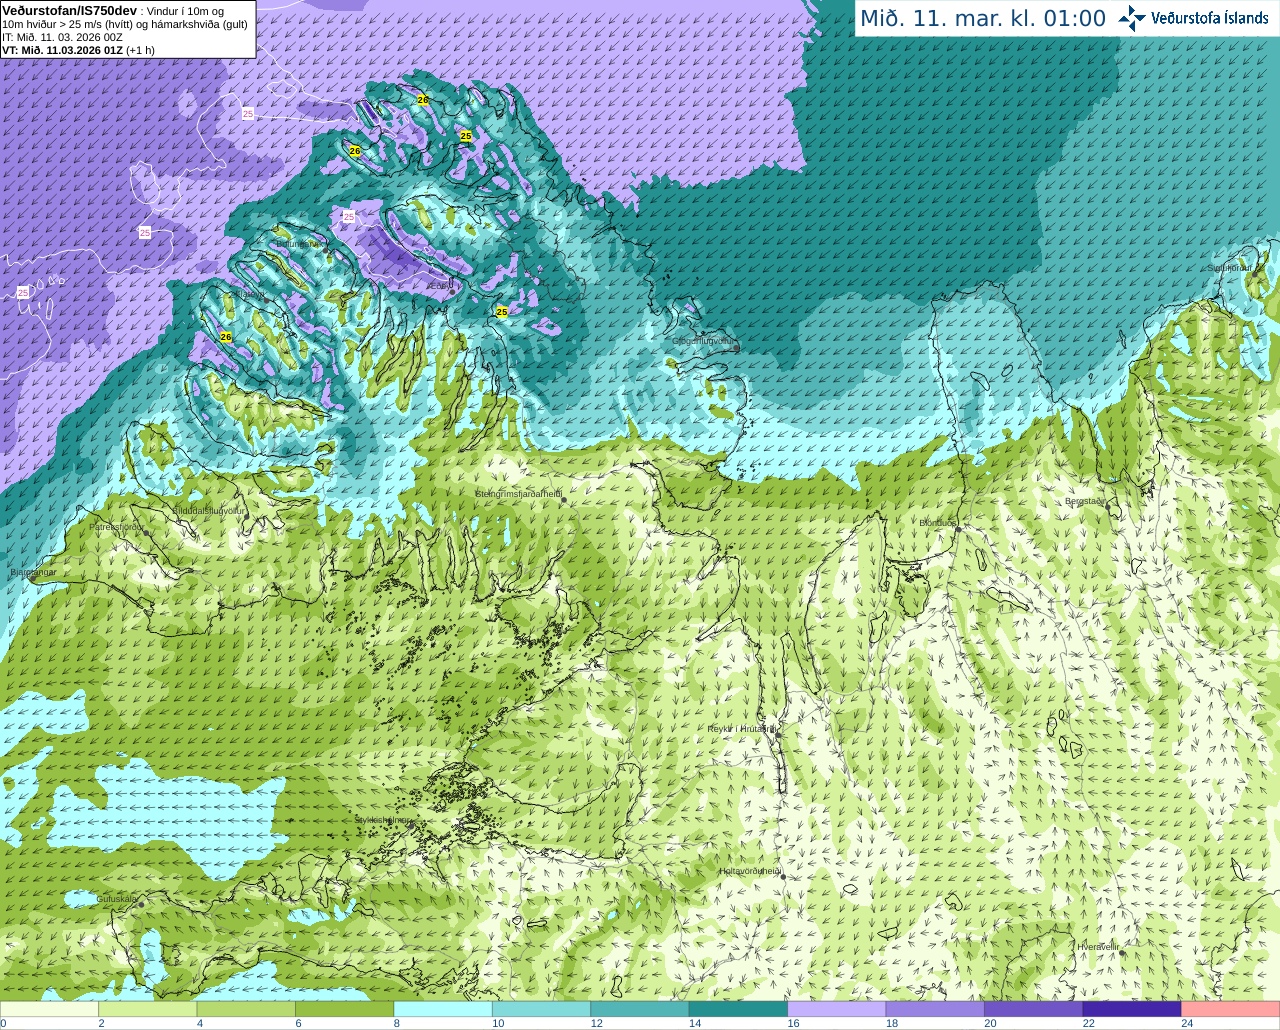Click the Hveravellir station dot
Image resolution: width=1280 pixels, height=1030 pixels.
[x=1124, y=953]
